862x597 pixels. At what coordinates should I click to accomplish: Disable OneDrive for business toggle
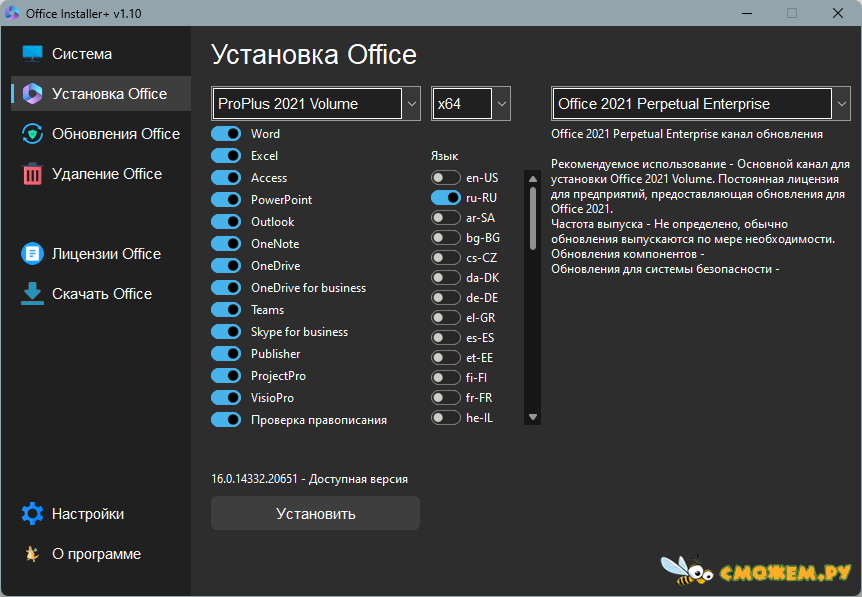[x=226, y=288]
